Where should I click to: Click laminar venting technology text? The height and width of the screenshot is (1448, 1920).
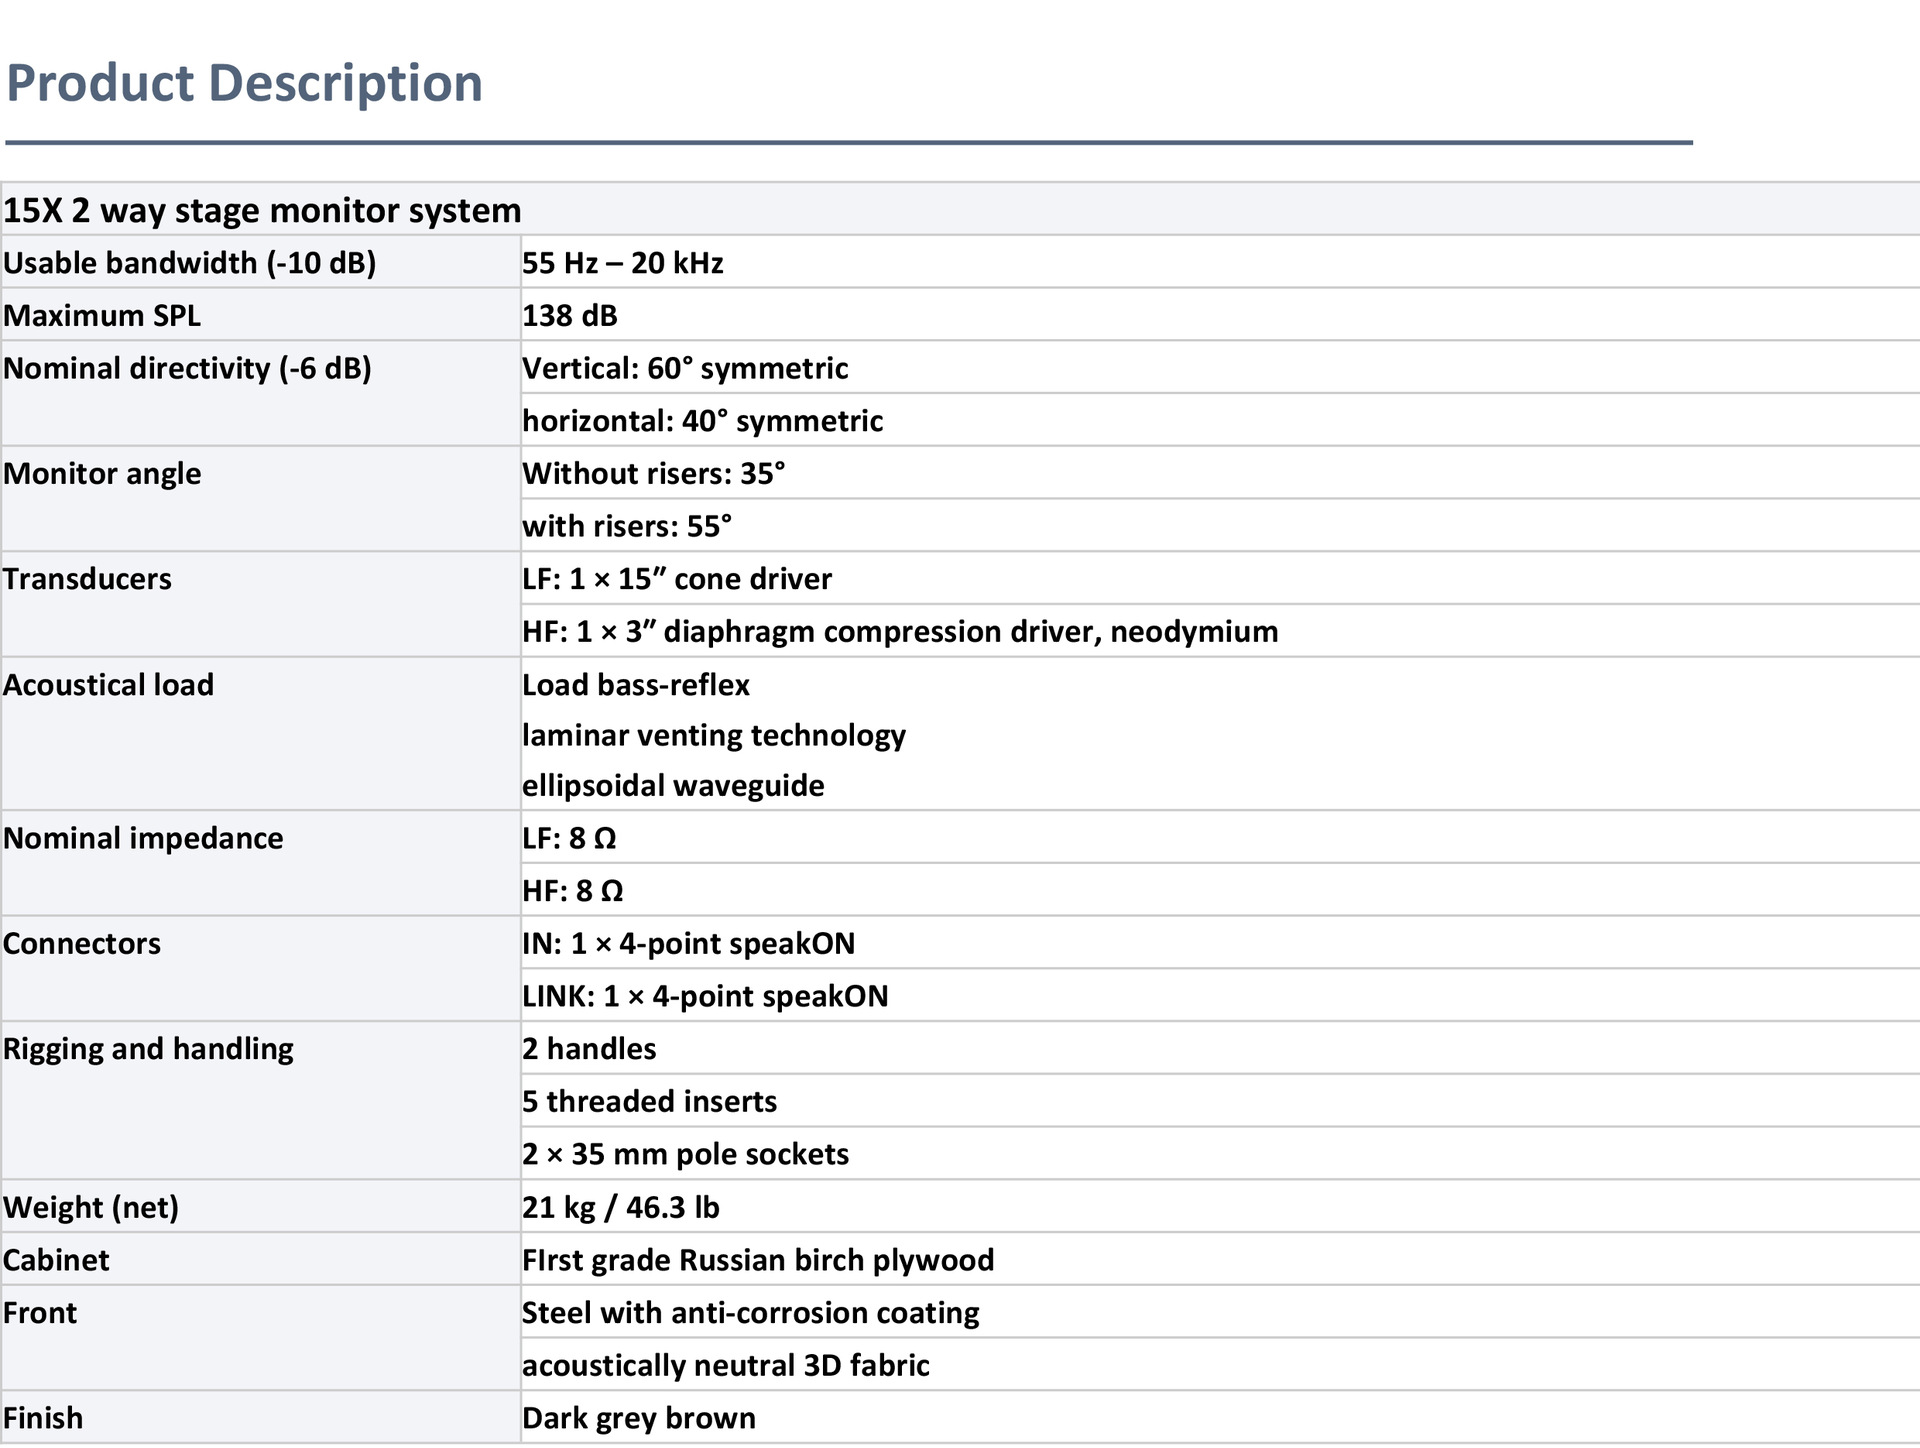(714, 735)
